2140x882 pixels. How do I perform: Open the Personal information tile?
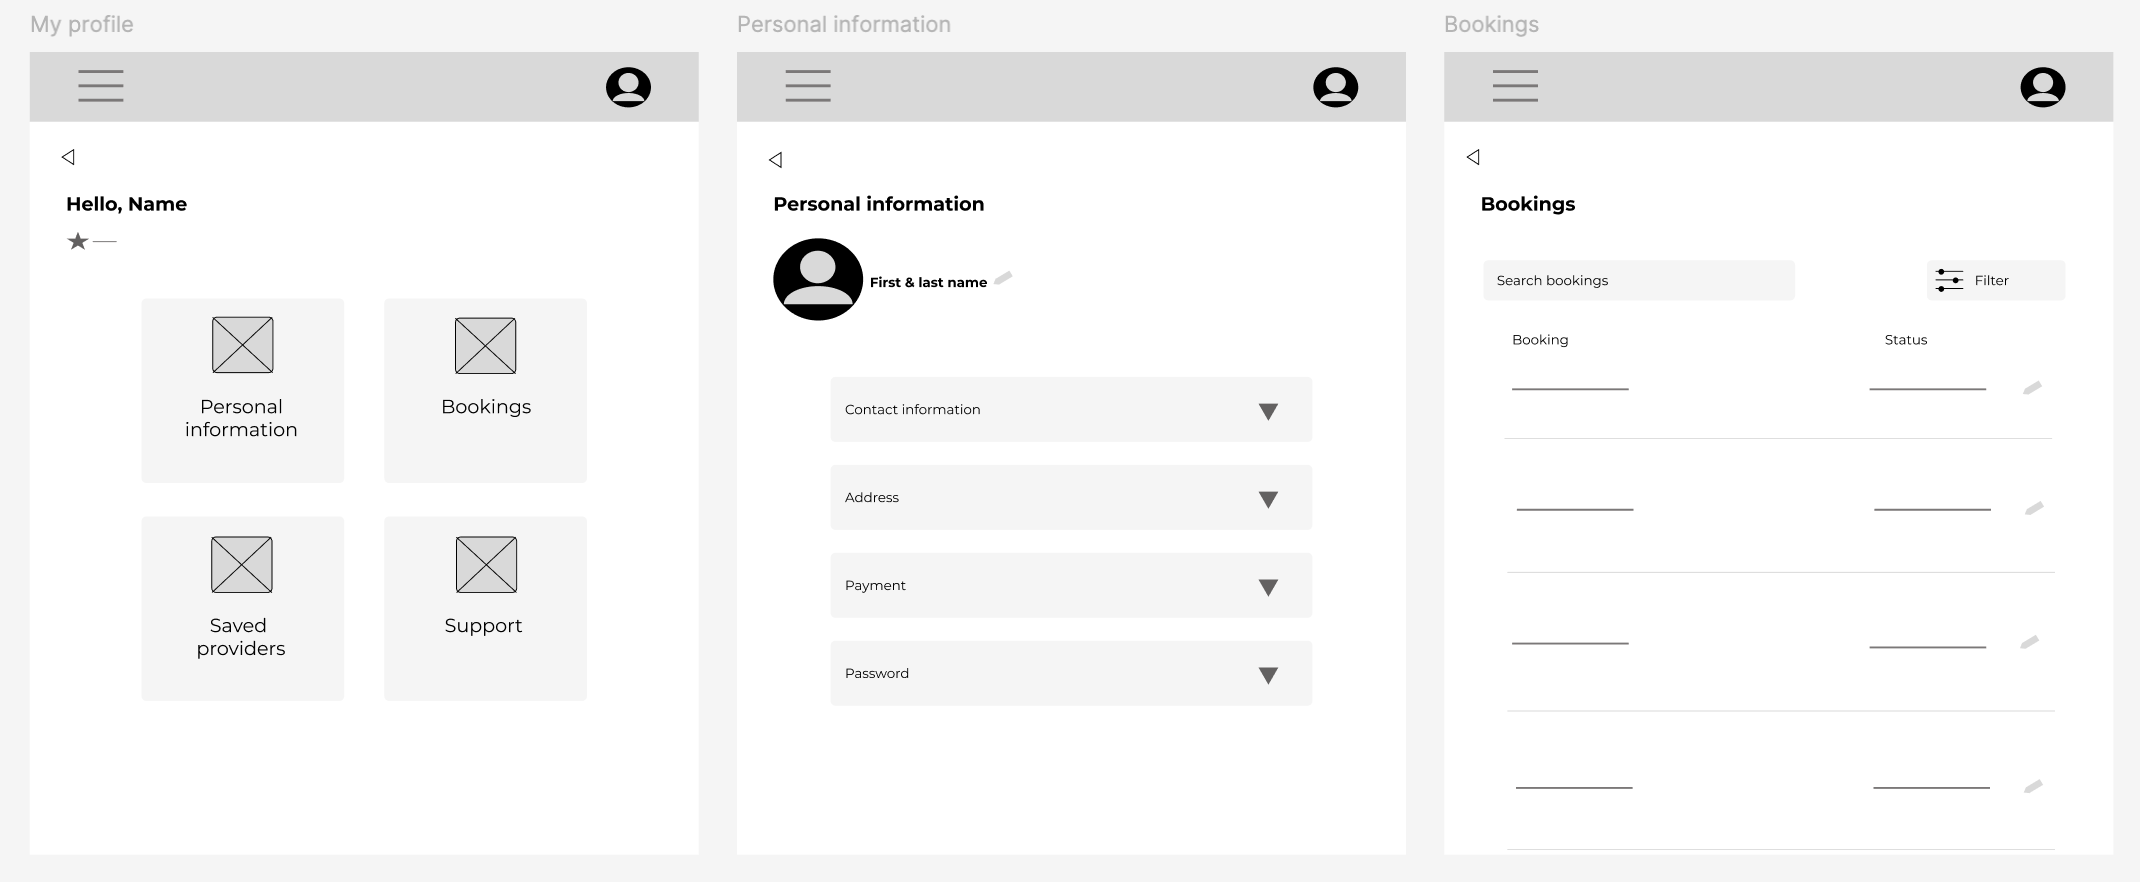(242, 391)
